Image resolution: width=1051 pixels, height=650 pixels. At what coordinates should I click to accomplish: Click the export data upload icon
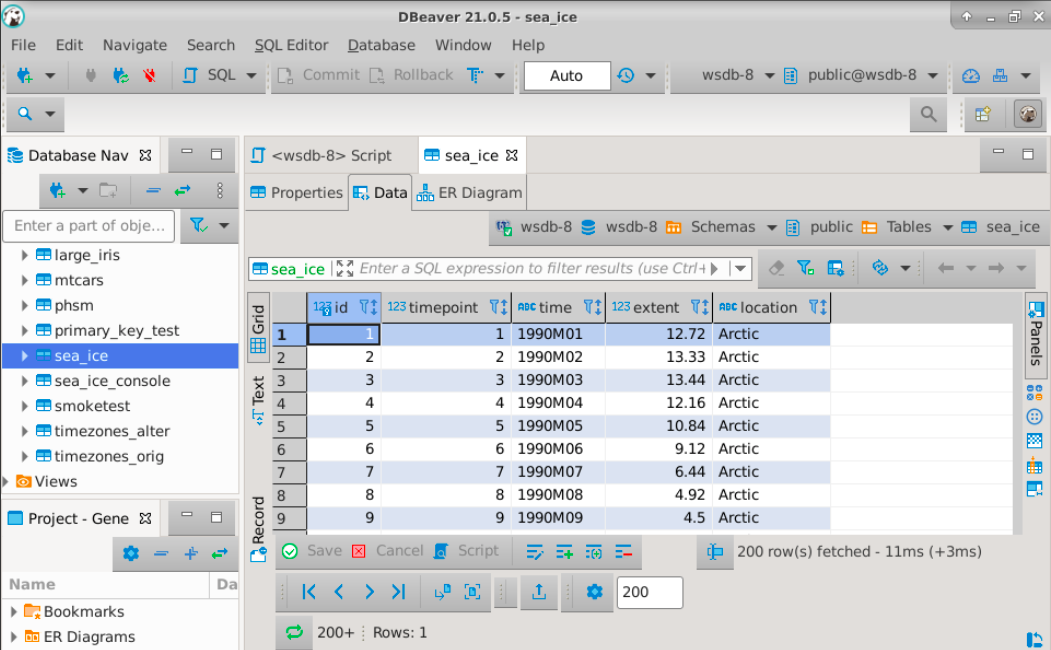539,592
